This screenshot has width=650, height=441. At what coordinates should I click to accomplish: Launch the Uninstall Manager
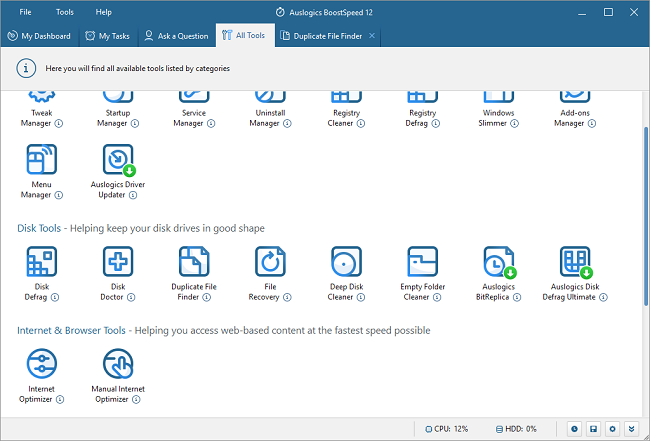[270, 97]
